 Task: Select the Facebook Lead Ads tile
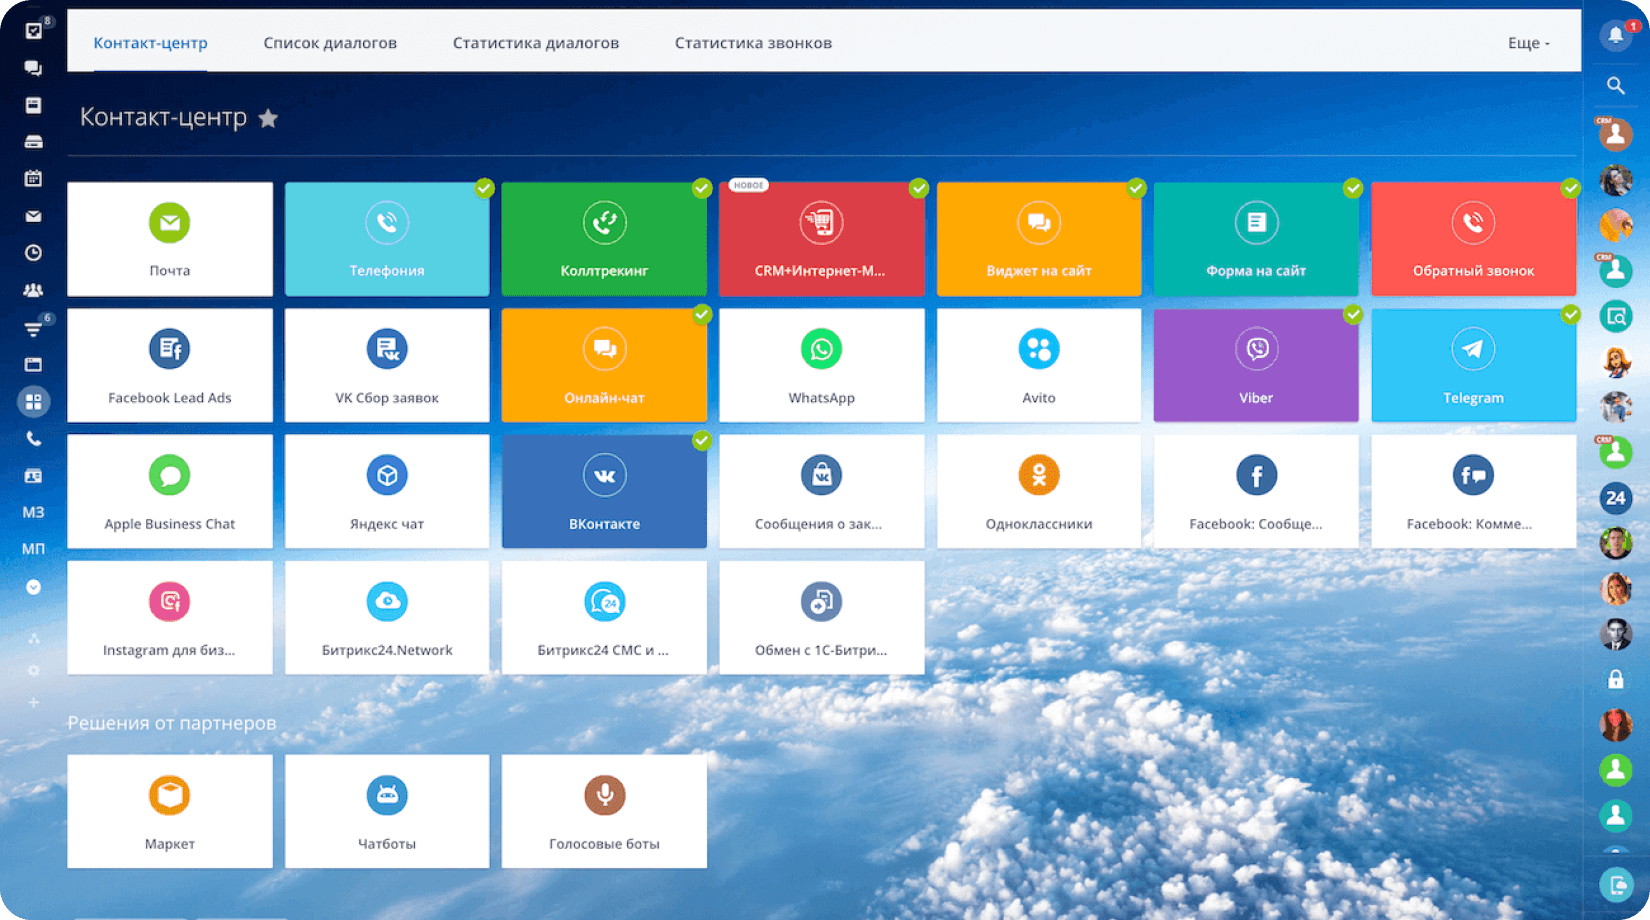[169, 365]
